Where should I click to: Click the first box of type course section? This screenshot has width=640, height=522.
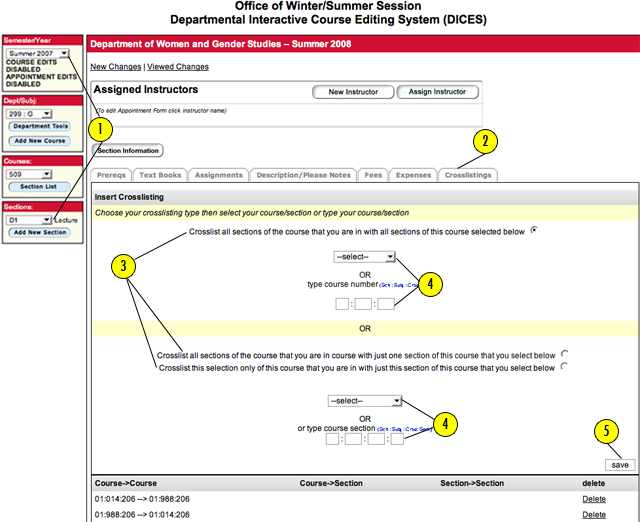pos(332,439)
